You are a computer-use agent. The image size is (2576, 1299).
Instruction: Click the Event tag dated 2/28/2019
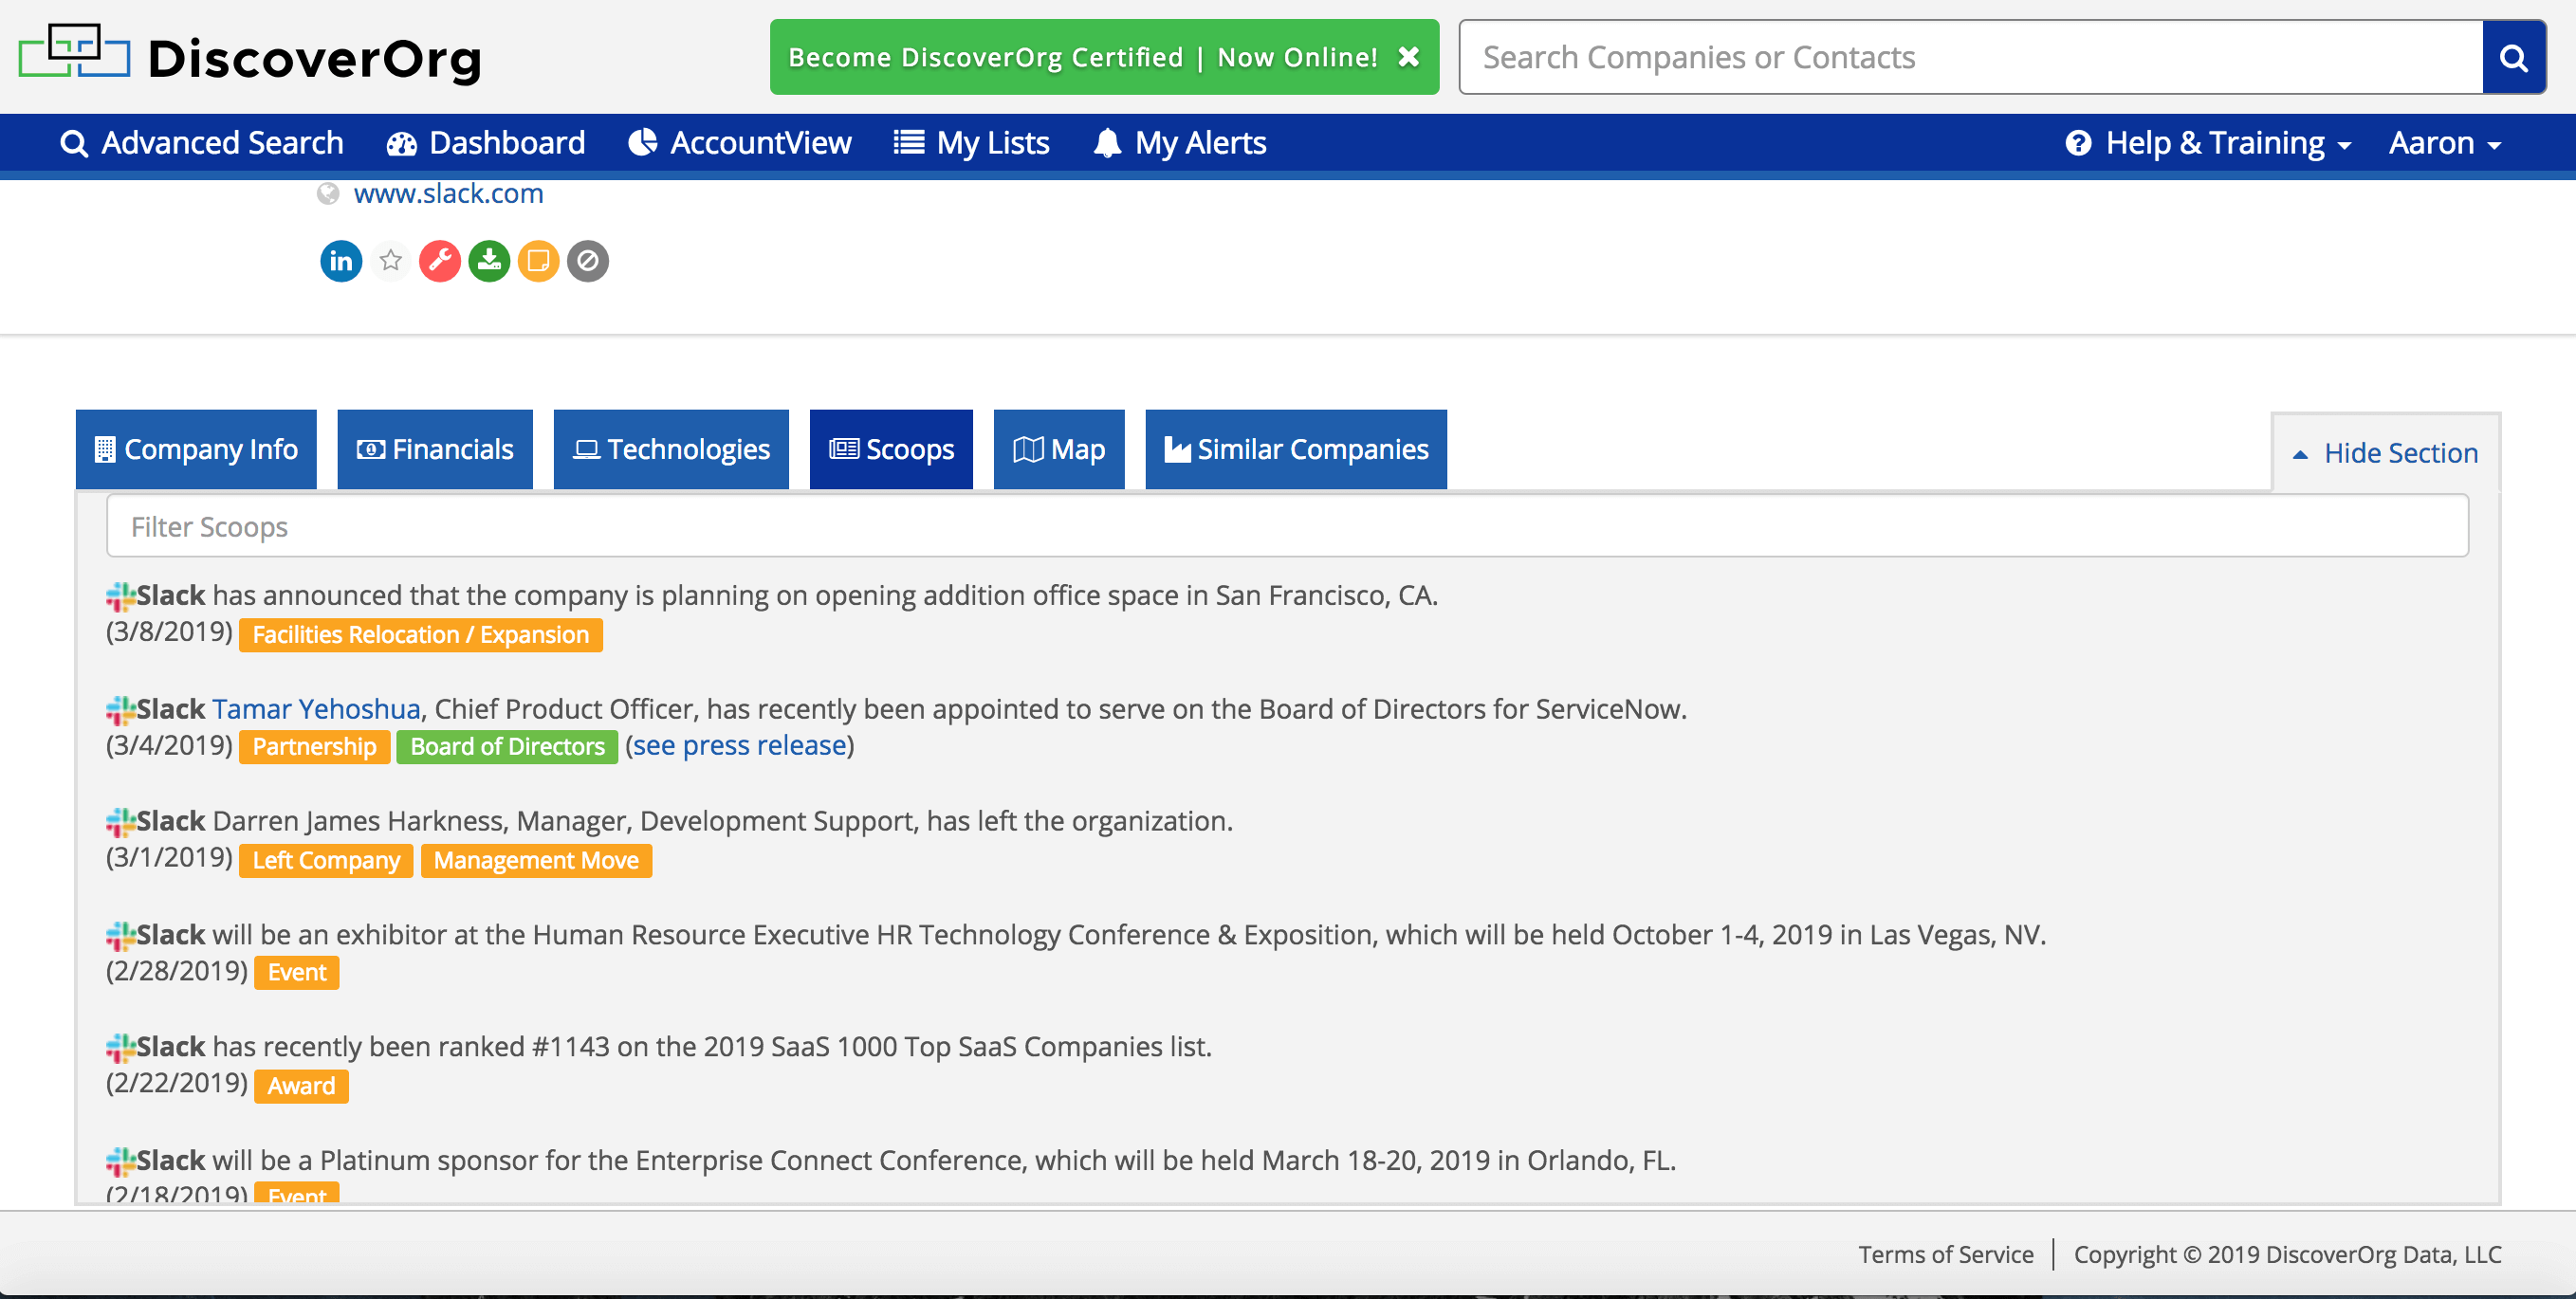click(x=297, y=972)
